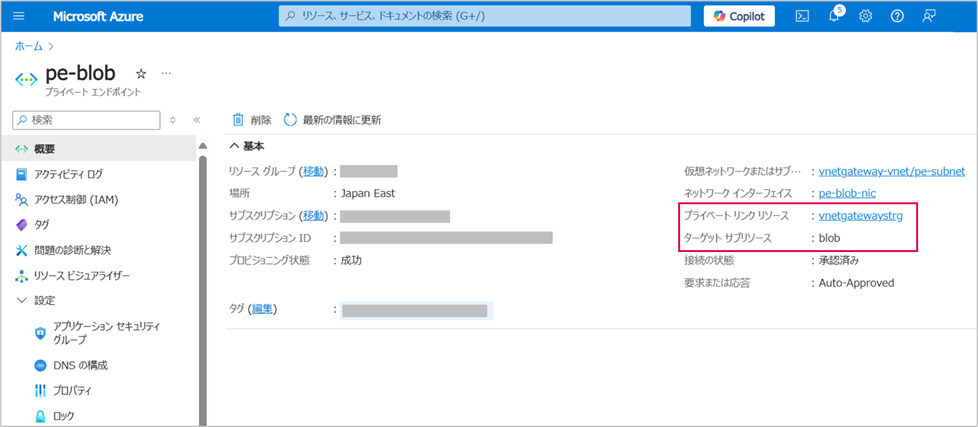Click the blob target sub-resource value

(x=829, y=238)
